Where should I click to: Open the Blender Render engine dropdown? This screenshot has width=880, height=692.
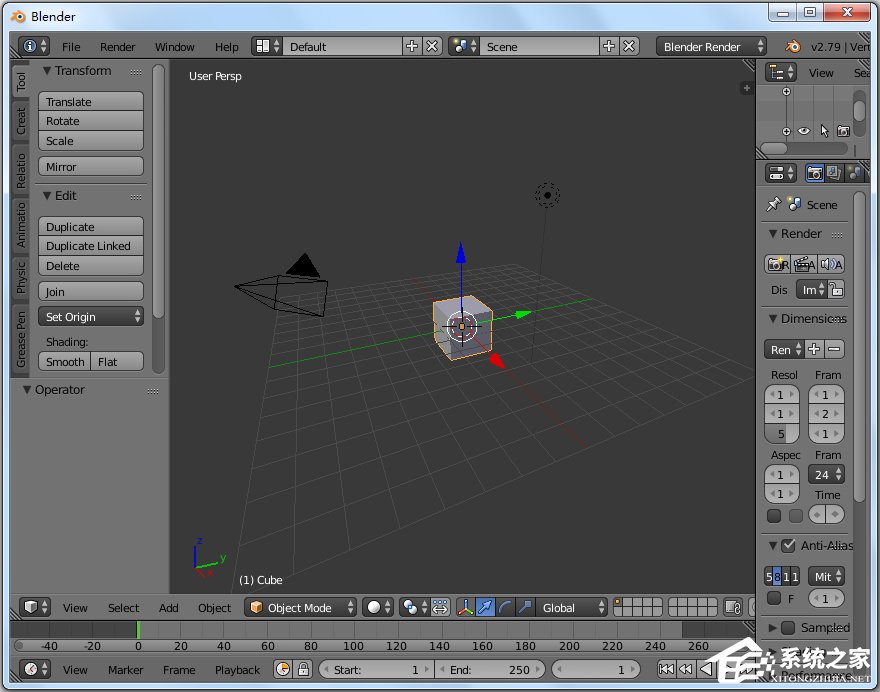pos(711,46)
